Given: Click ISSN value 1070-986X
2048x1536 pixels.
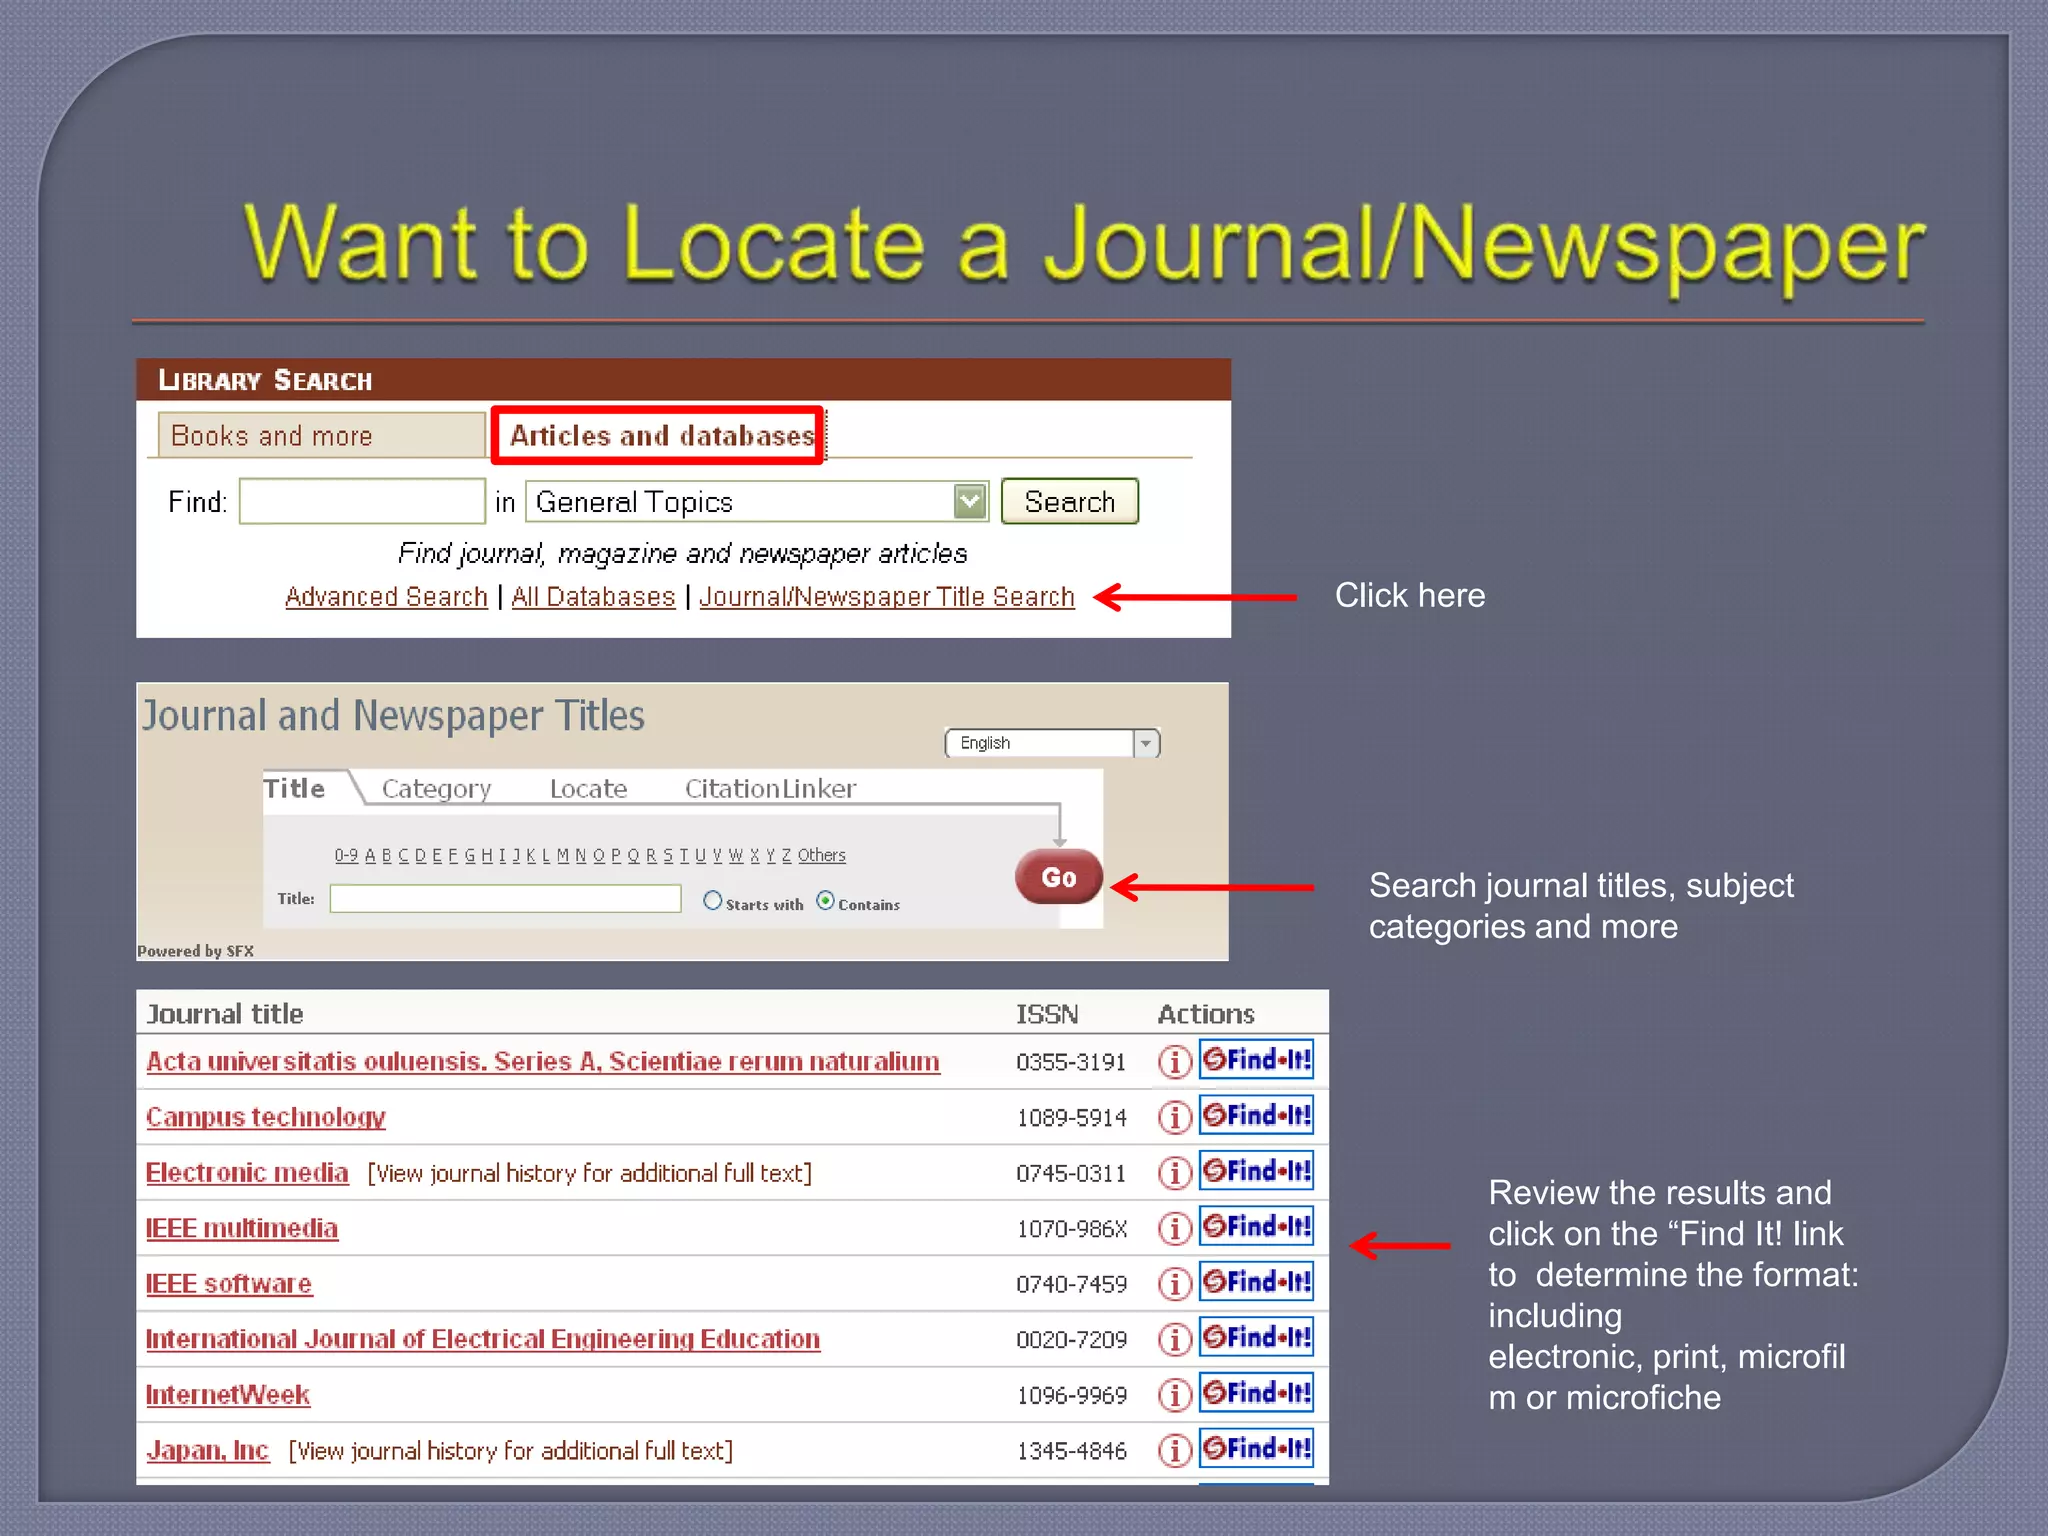Looking at the screenshot, I should [1072, 1229].
